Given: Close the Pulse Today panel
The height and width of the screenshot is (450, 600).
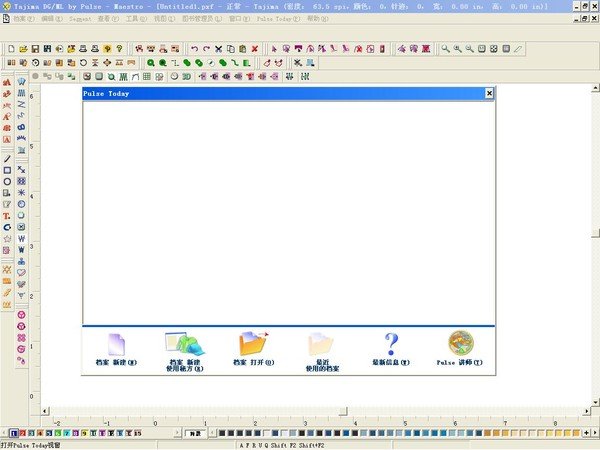Looking at the screenshot, I should point(489,93).
